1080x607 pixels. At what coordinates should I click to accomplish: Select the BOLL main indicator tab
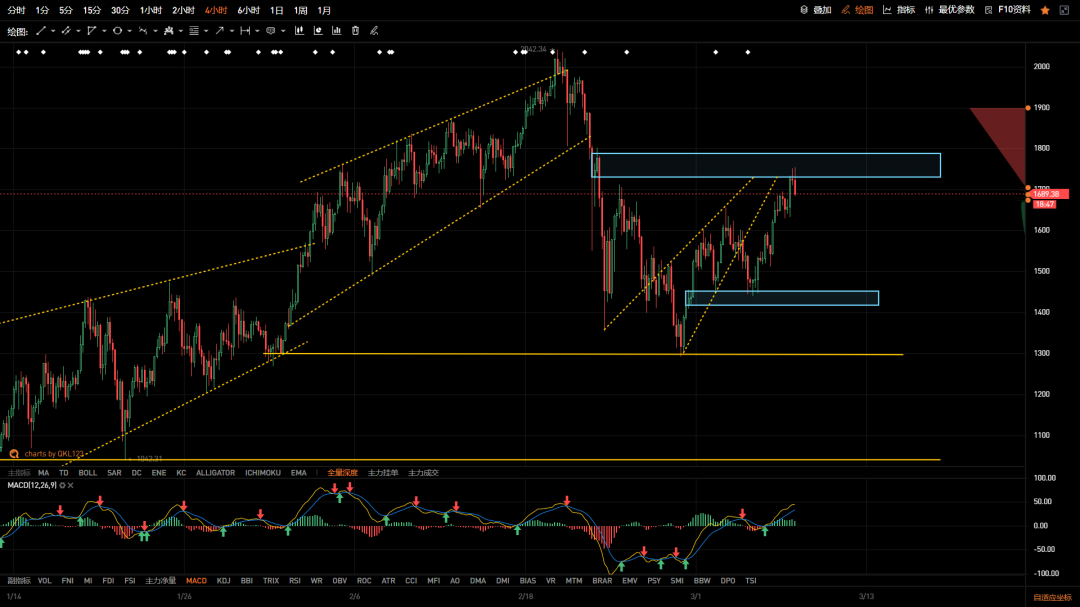tap(88, 473)
